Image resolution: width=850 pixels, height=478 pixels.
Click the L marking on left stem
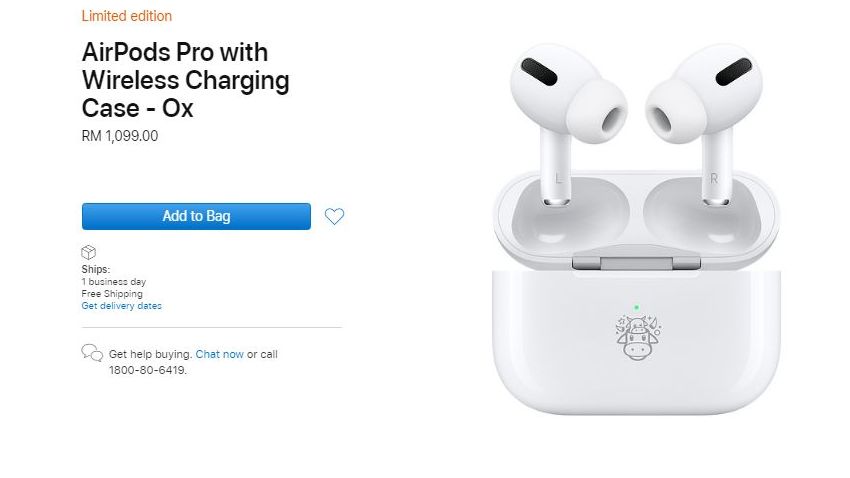click(559, 178)
